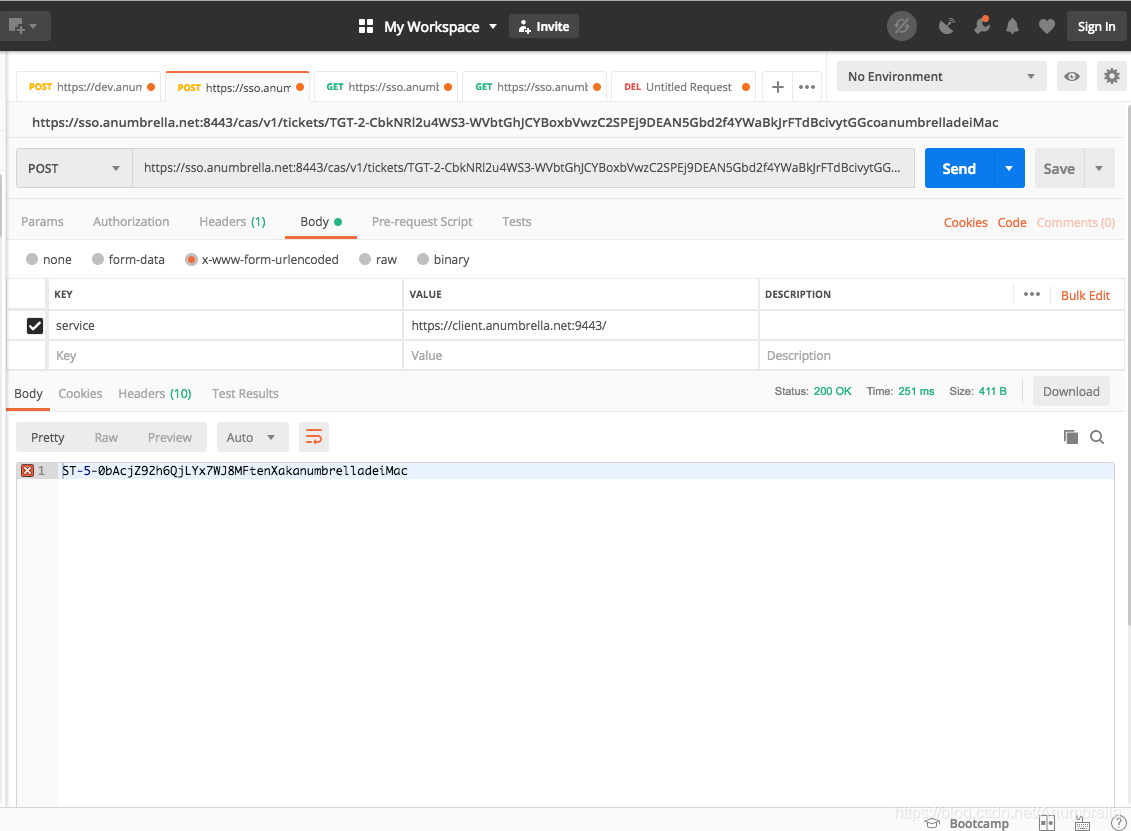The width and height of the screenshot is (1131, 831).
Task: Send the POST request
Action: point(959,168)
